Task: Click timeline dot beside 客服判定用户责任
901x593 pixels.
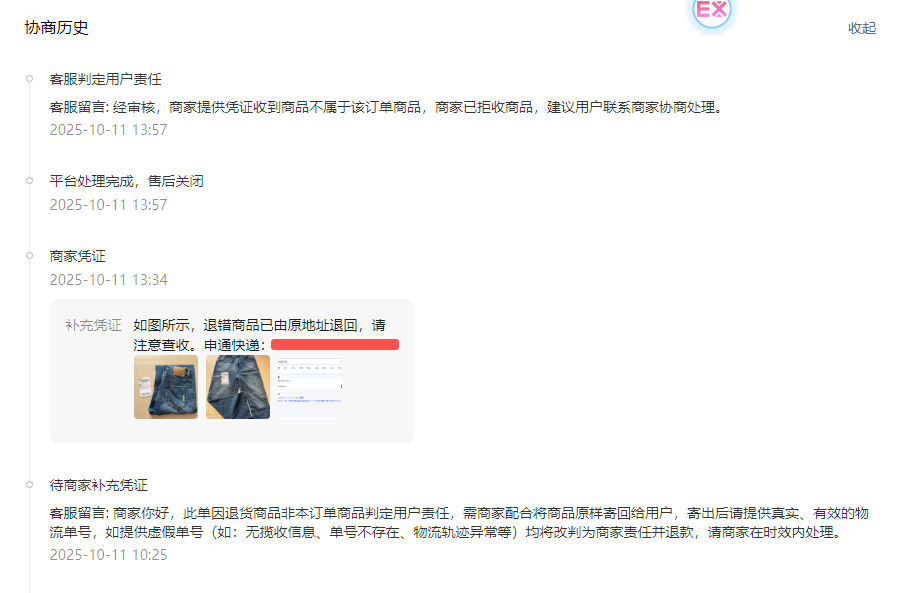Action: [29, 79]
